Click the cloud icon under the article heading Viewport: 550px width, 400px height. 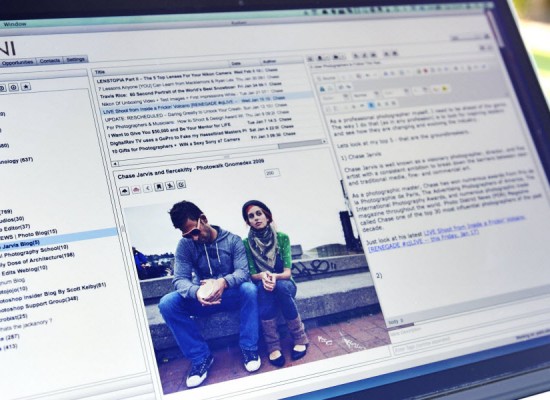click(x=125, y=191)
